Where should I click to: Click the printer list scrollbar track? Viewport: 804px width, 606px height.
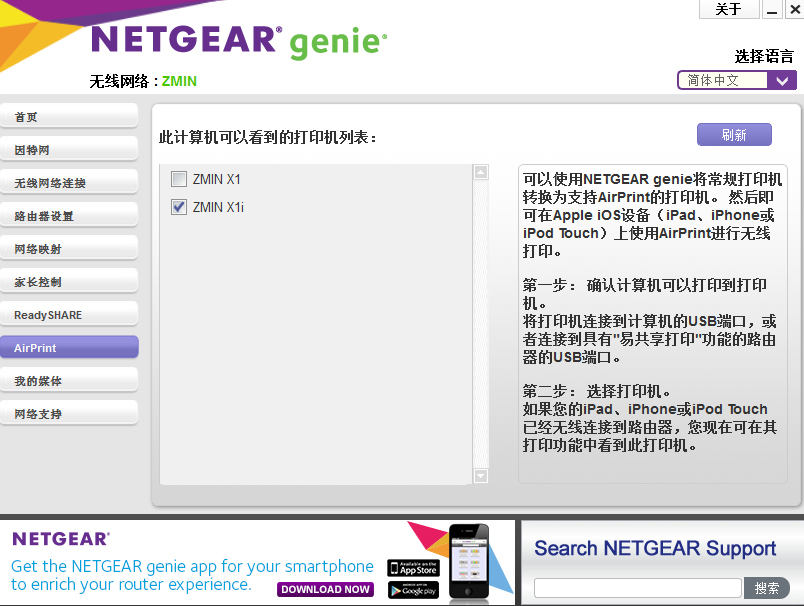[x=480, y=324]
